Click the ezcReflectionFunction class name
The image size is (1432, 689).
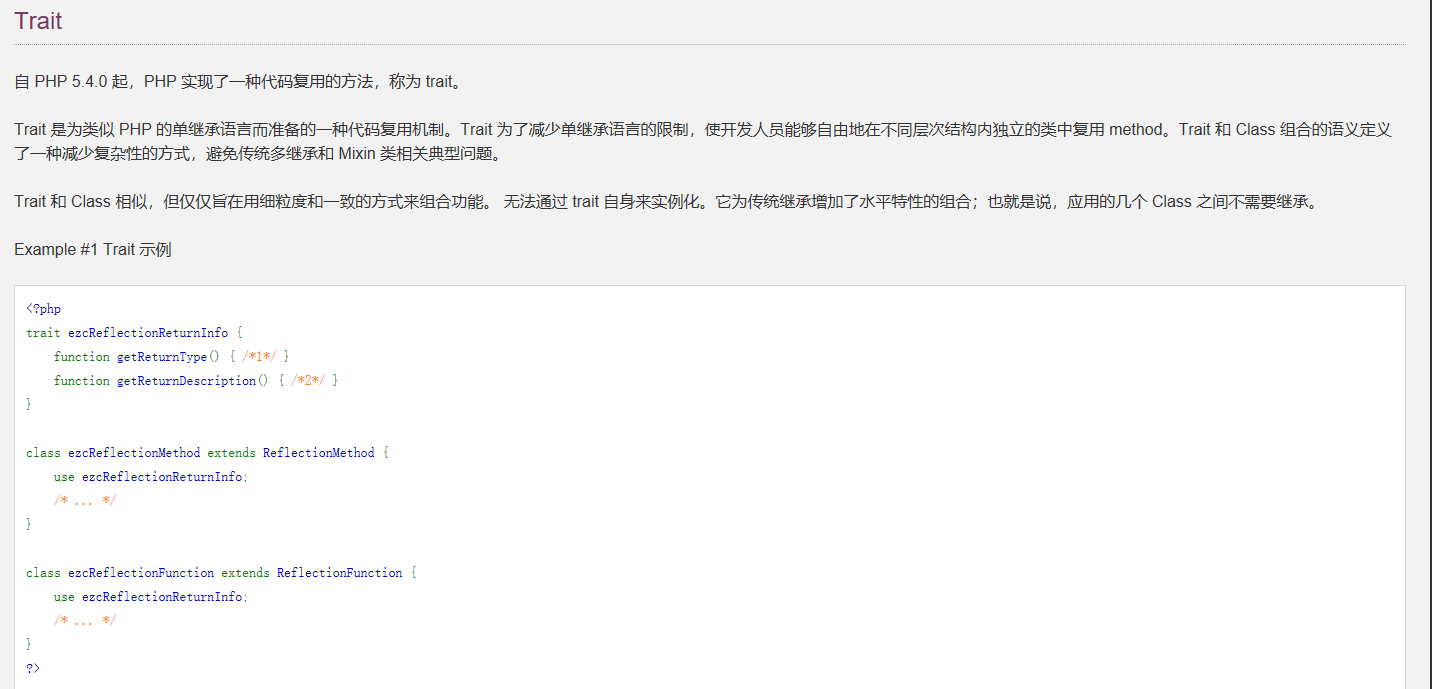pyautogui.click(x=141, y=573)
